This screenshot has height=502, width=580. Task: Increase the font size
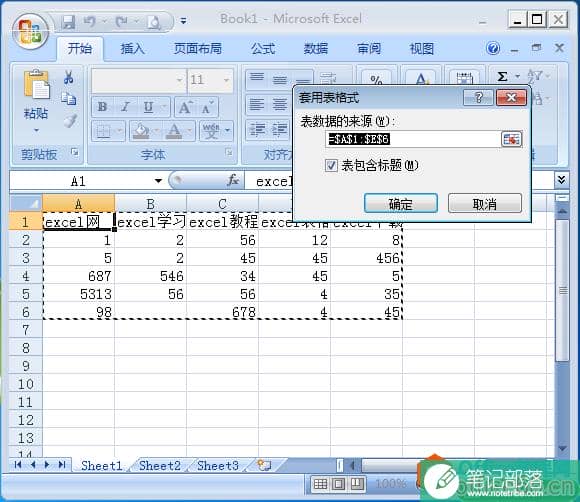tap(185, 107)
